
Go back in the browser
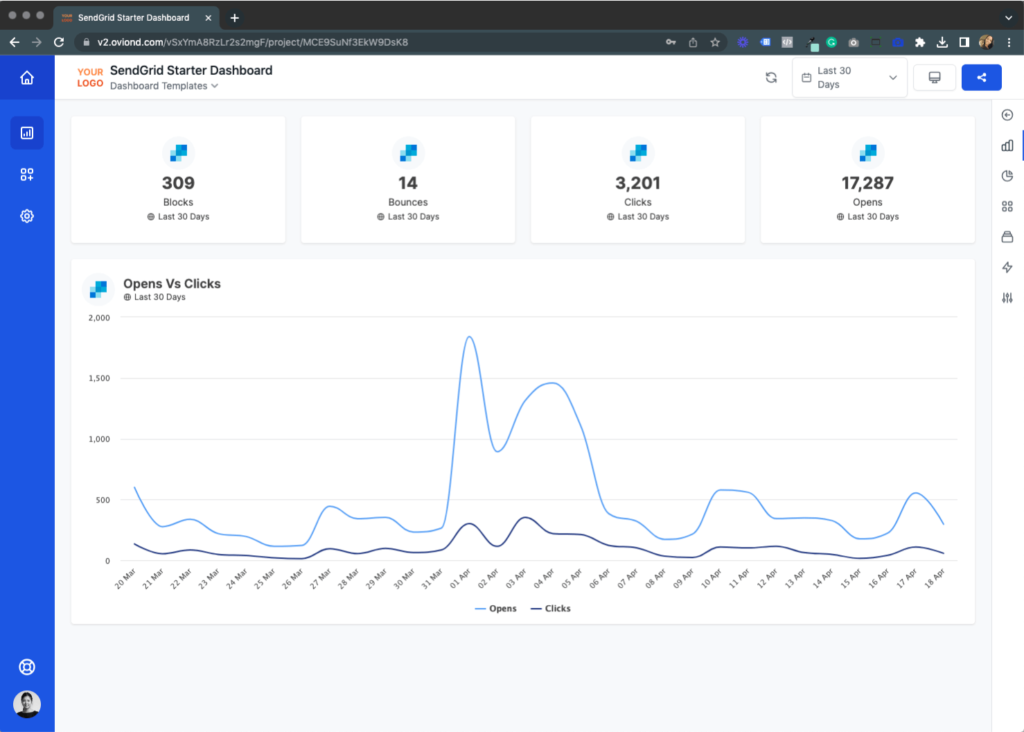14,42
